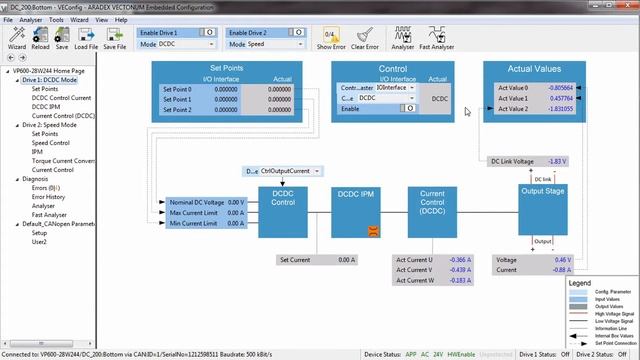The height and width of the screenshot is (360, 640).
Task: Open Drive 2 Mode Speed dropdown
Action: pos(275,44)
